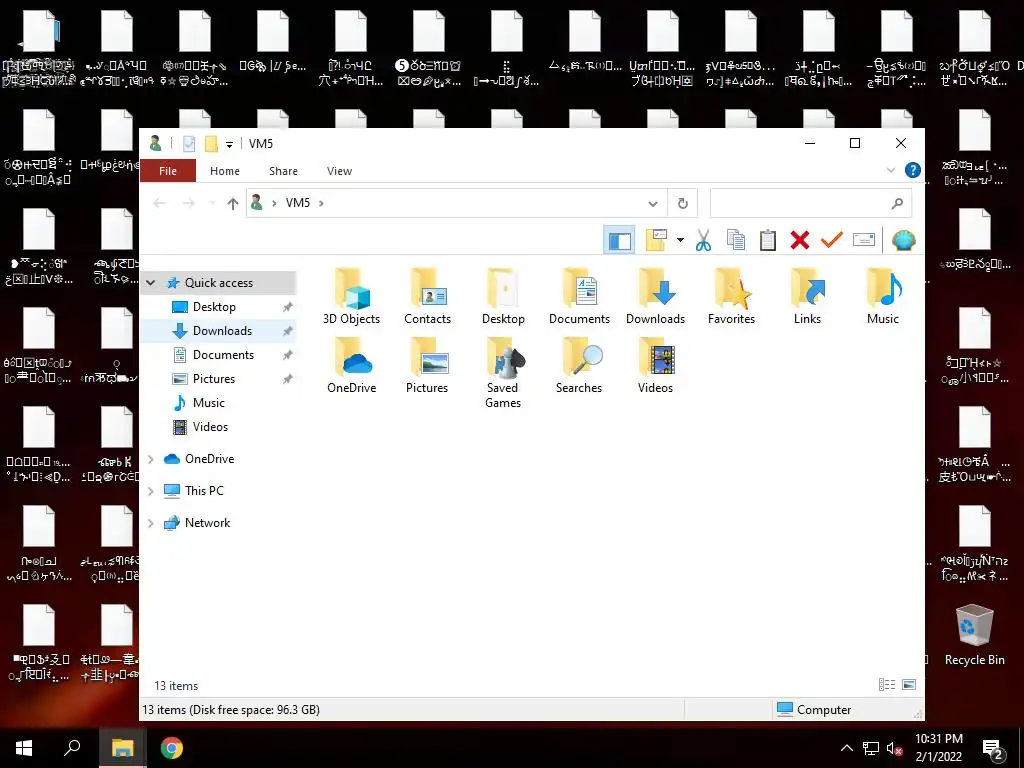
Task: Go up one folder level
Action: (x=232, y=204)
